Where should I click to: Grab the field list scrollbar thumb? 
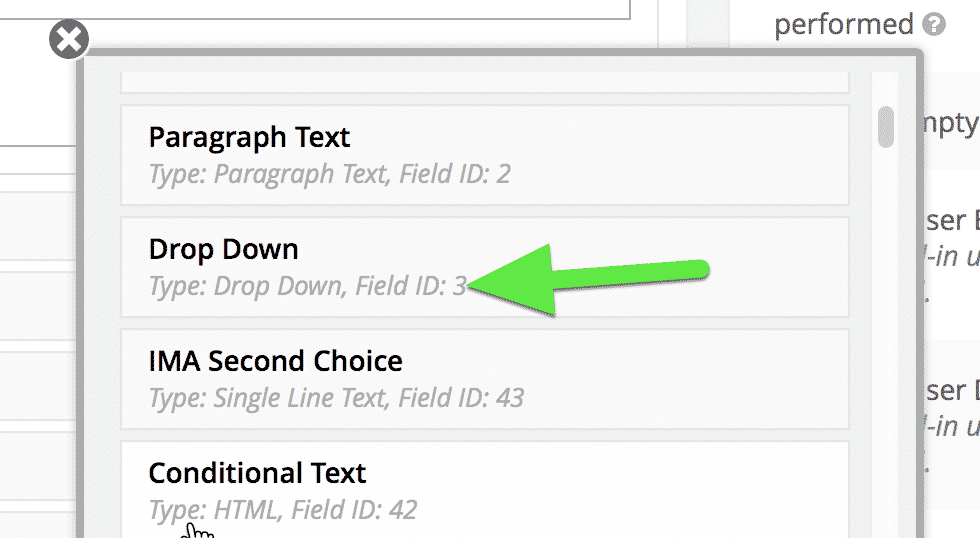pos(885,127)
